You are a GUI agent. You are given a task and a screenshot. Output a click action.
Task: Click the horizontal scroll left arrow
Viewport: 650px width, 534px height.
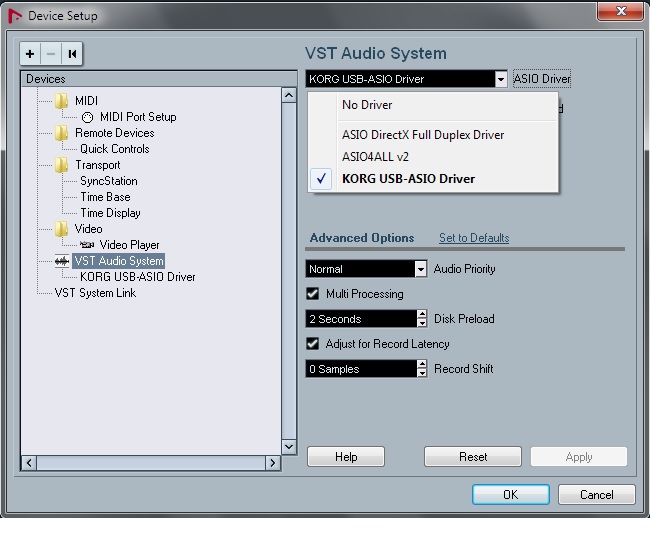[x=29, y=463]
